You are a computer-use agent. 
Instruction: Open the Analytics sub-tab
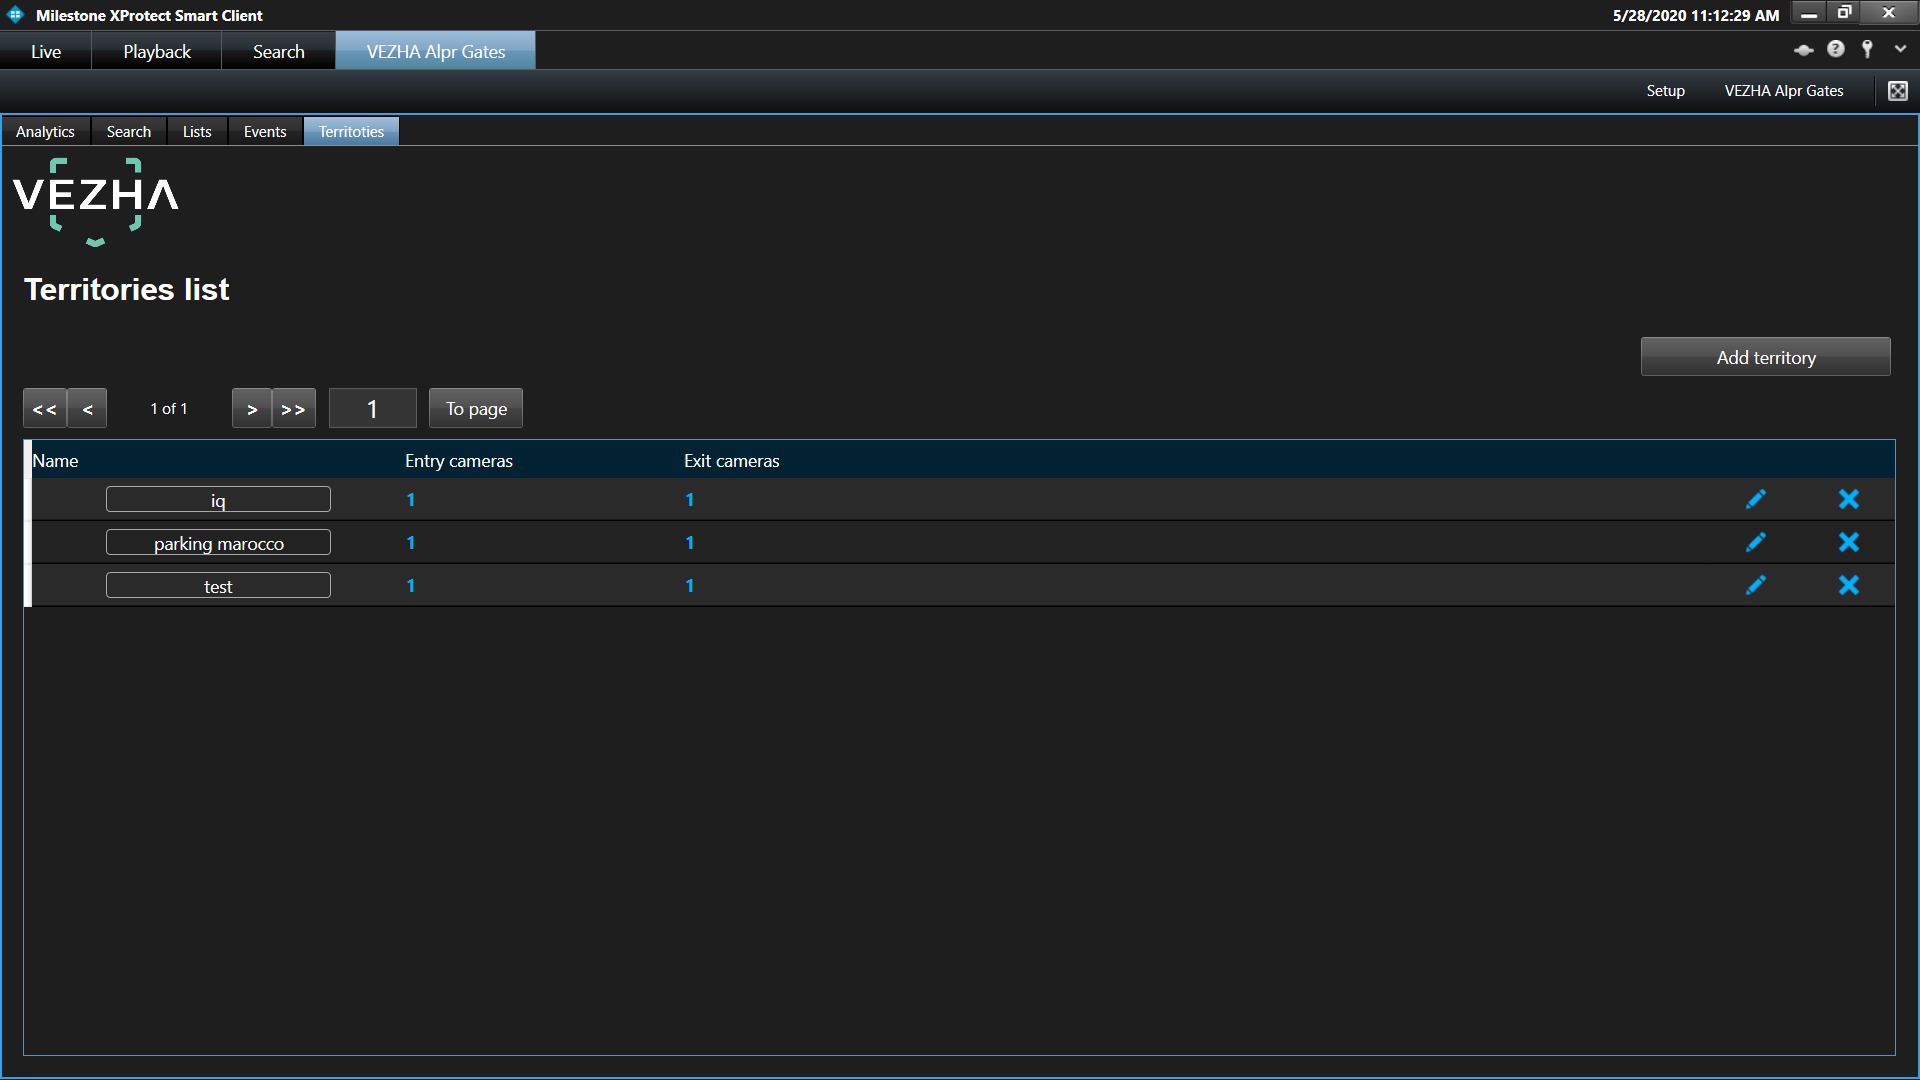(45, 131)
